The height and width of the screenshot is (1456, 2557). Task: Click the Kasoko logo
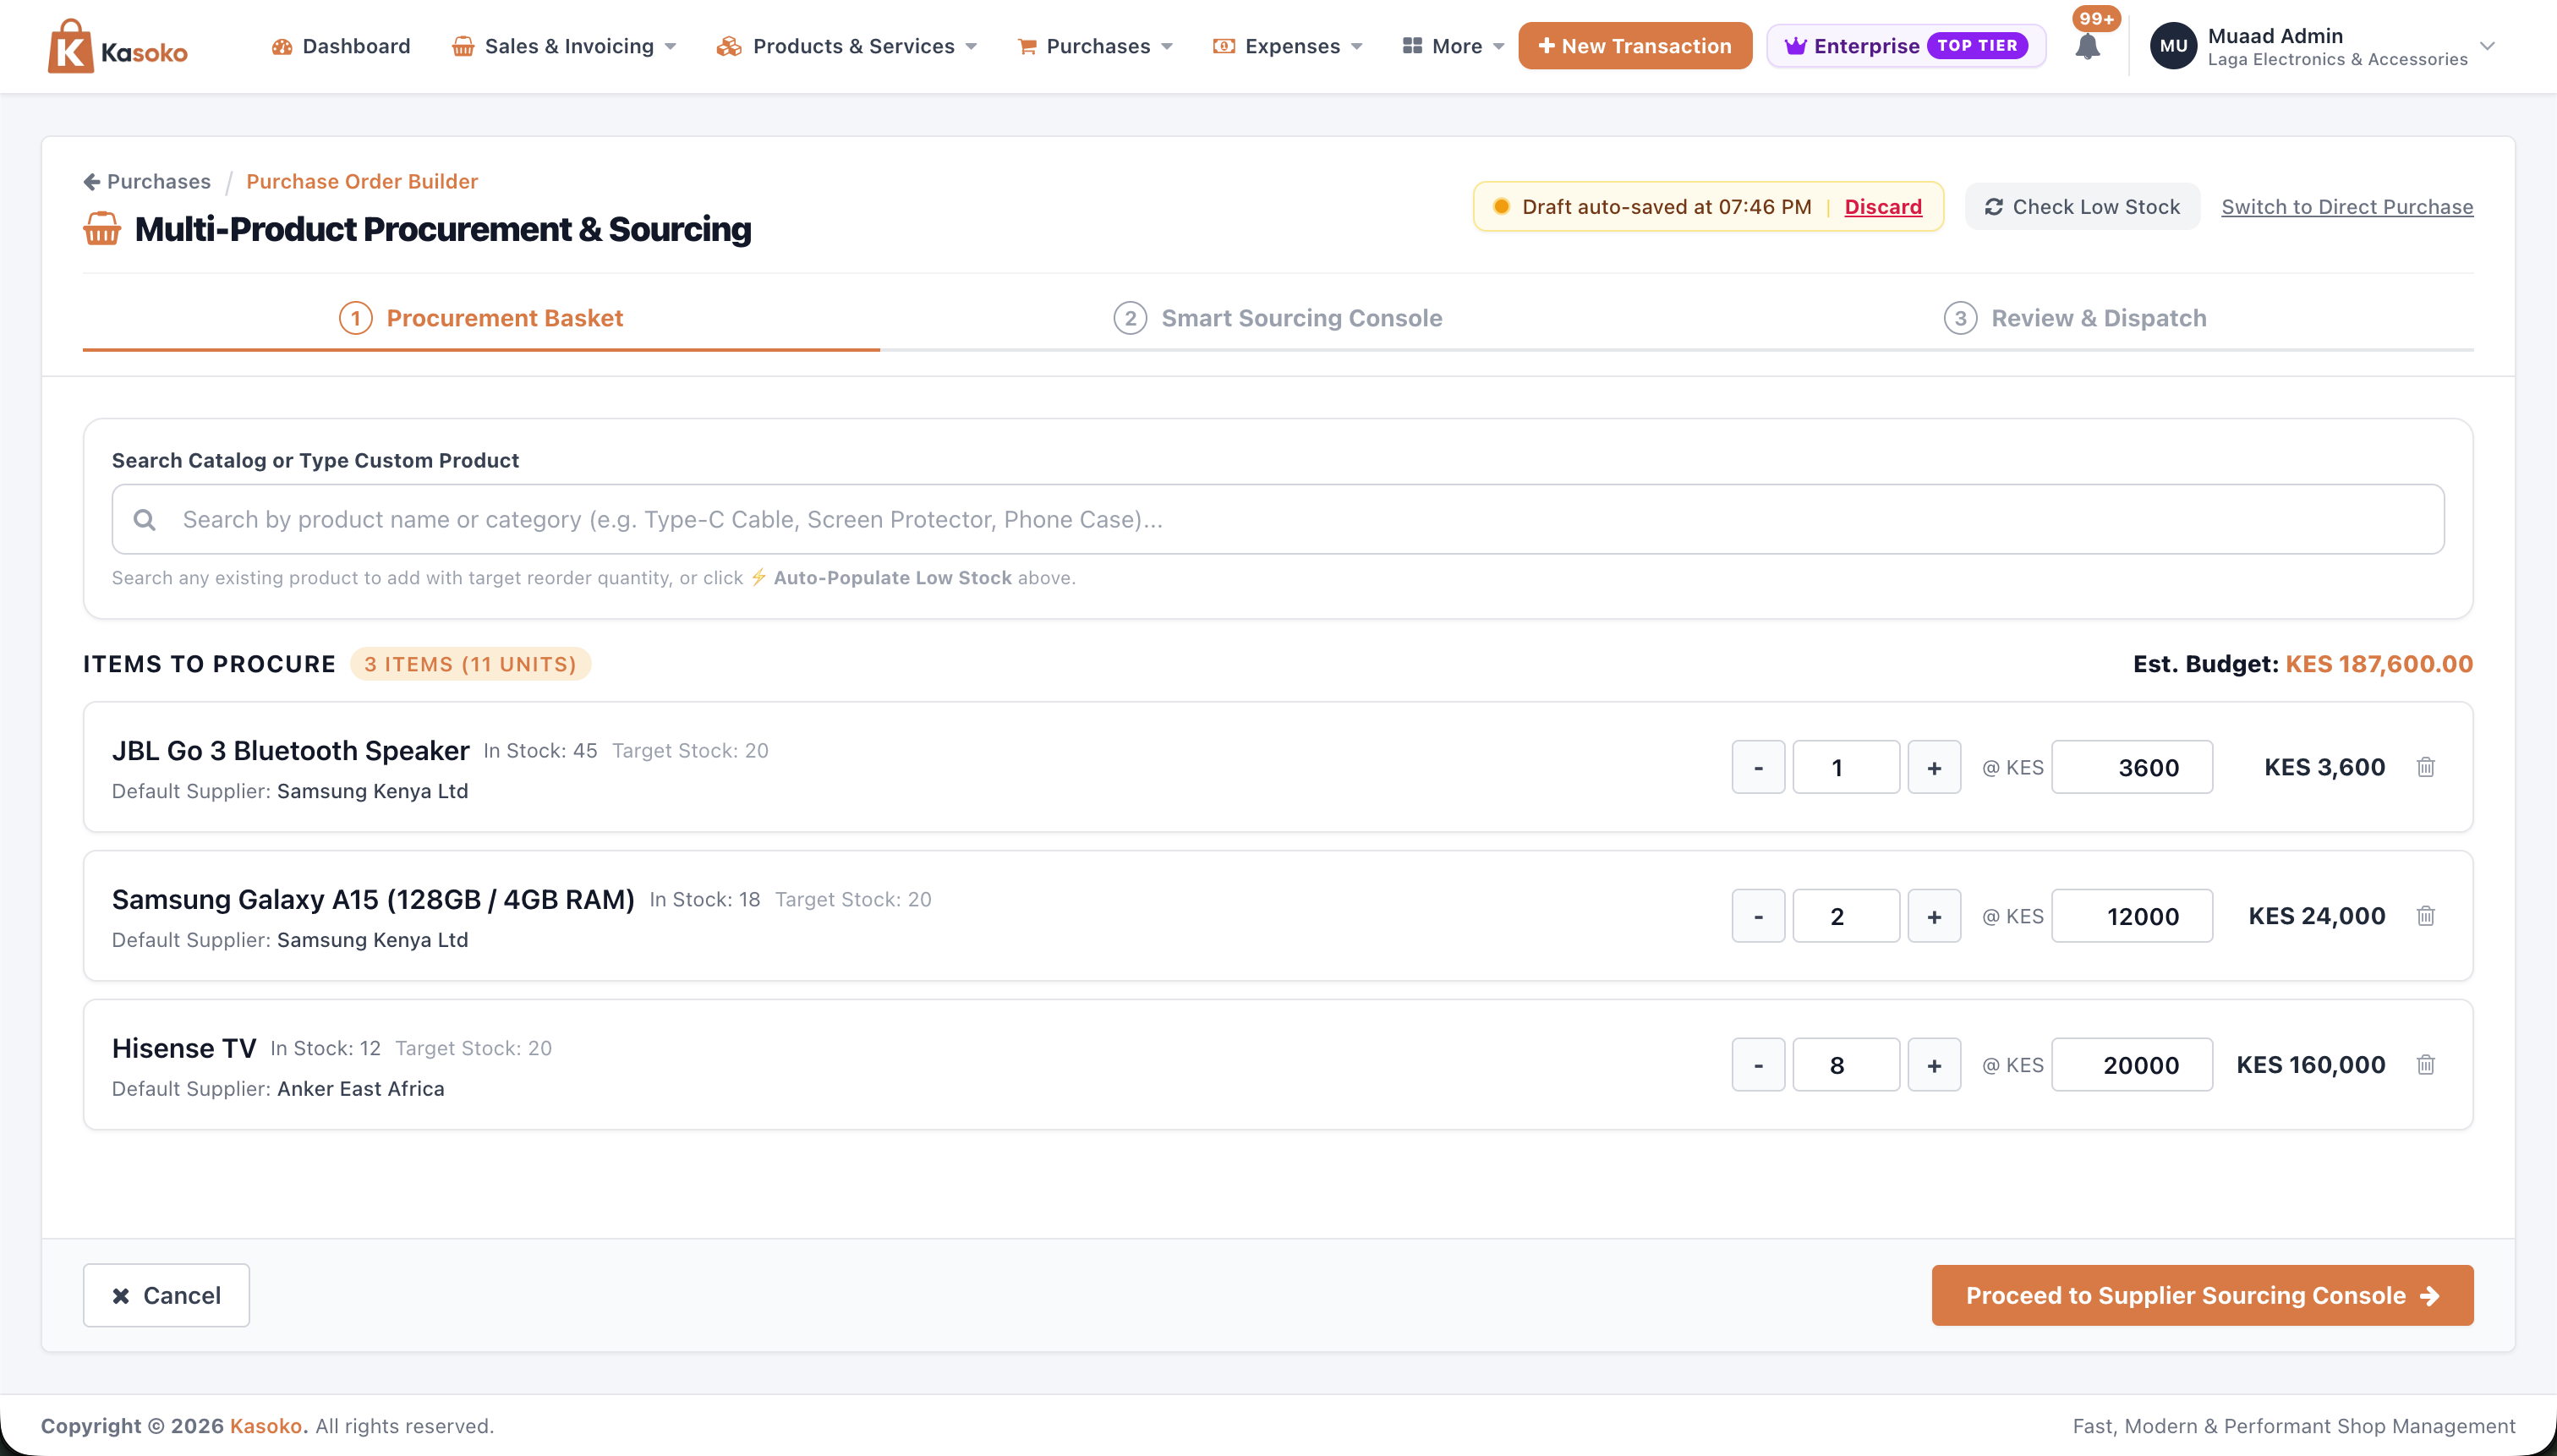point(117,47)
